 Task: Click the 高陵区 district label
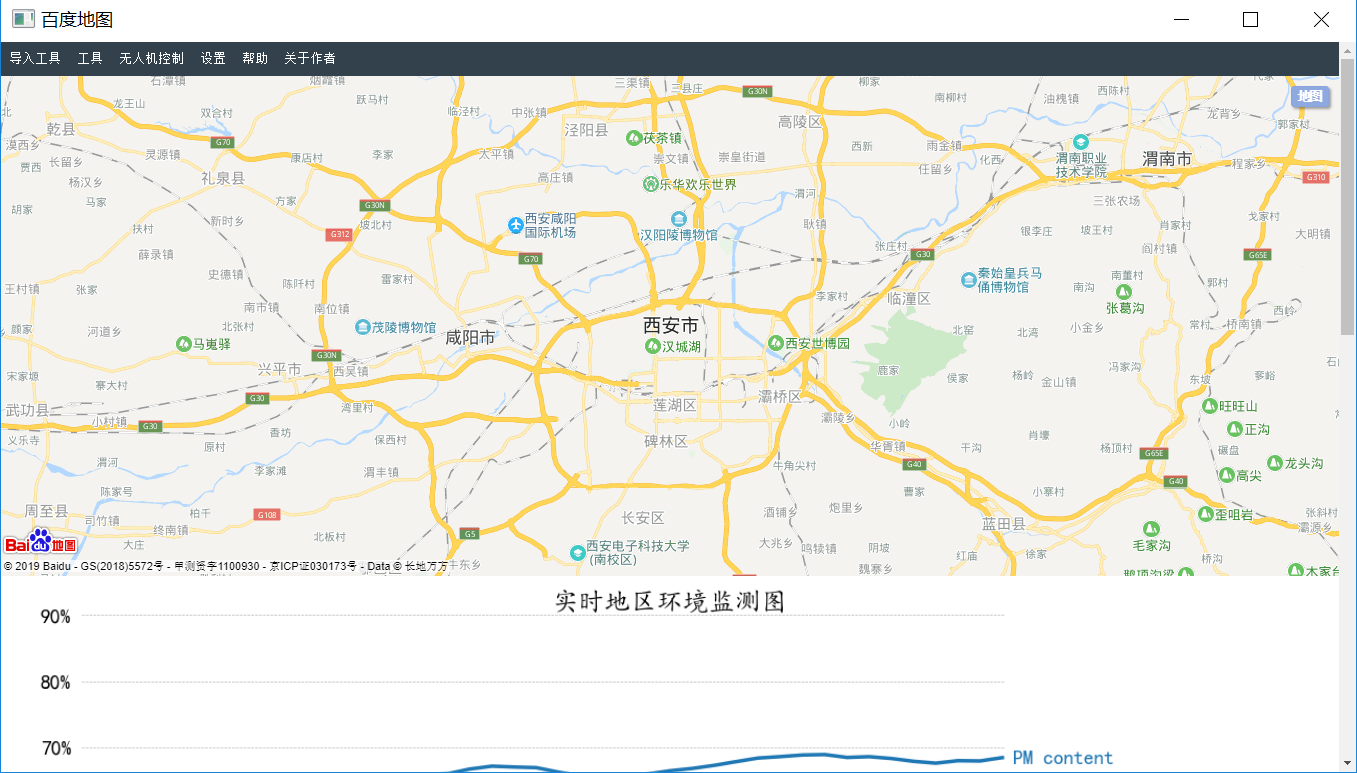(800, 122)
